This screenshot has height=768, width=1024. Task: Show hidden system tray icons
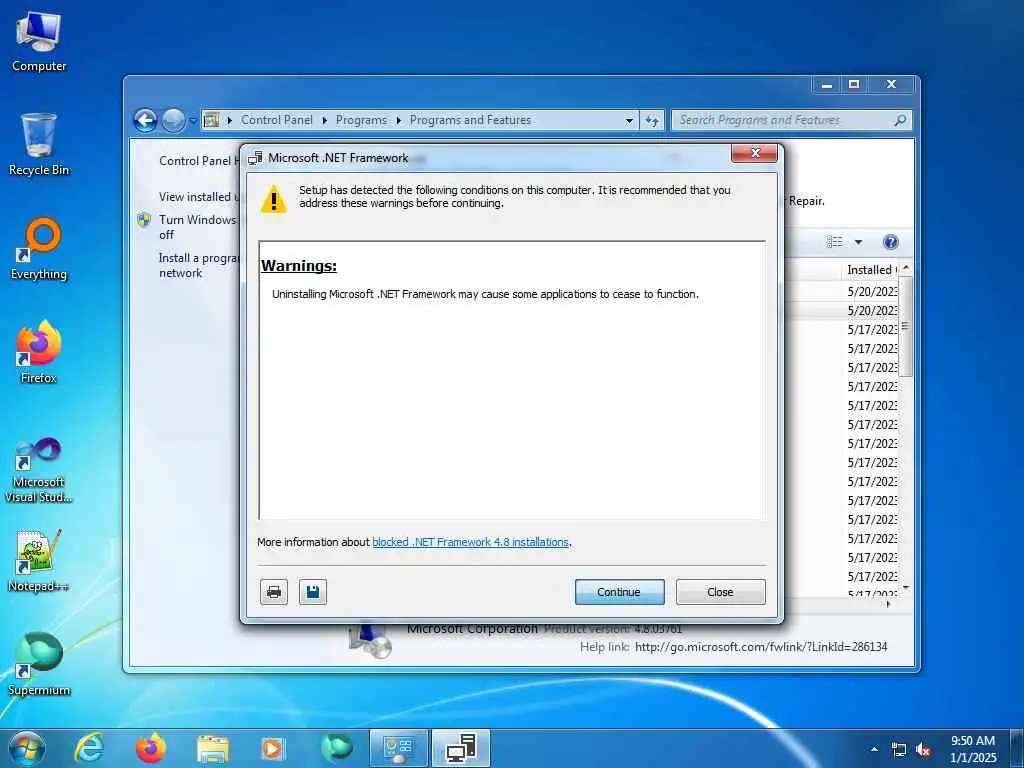[x=874, y=749]
